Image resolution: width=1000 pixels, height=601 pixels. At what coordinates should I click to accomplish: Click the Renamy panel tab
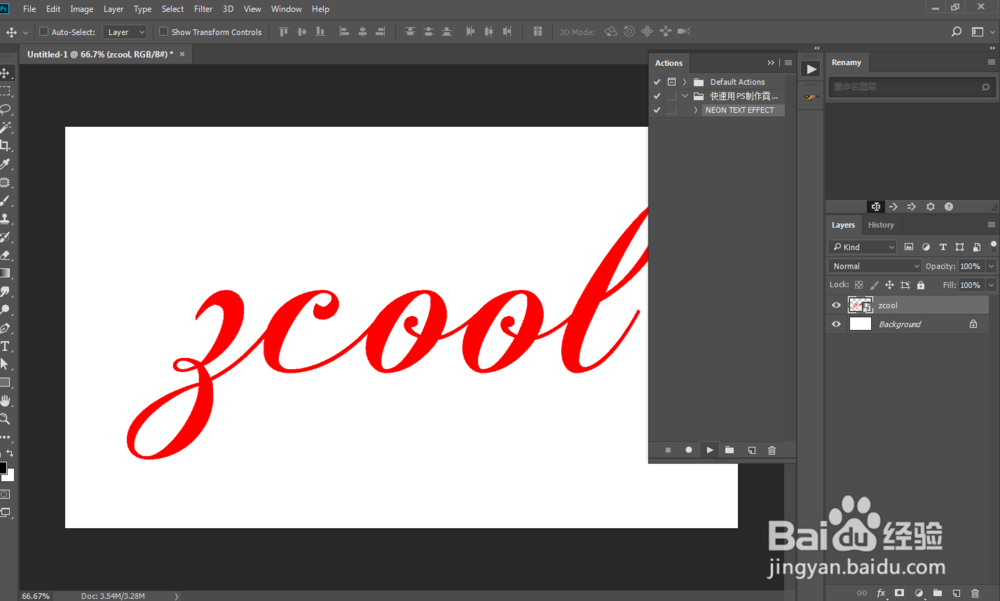point(846,62)
